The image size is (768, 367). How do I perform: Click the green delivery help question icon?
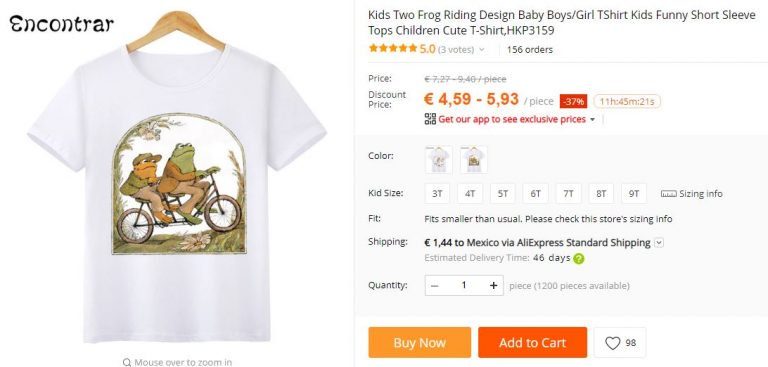578,259
